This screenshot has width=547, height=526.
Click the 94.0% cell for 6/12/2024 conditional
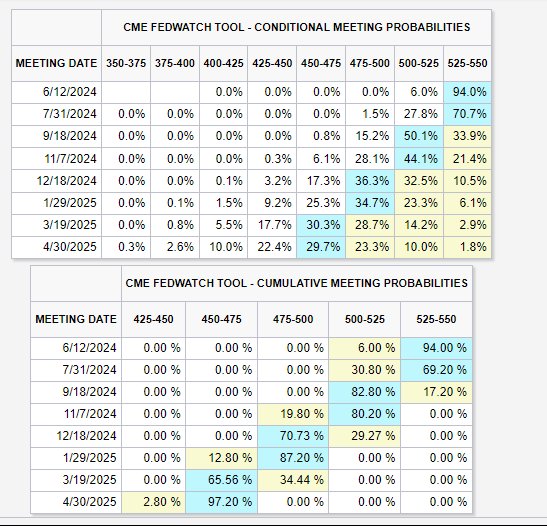467,92
